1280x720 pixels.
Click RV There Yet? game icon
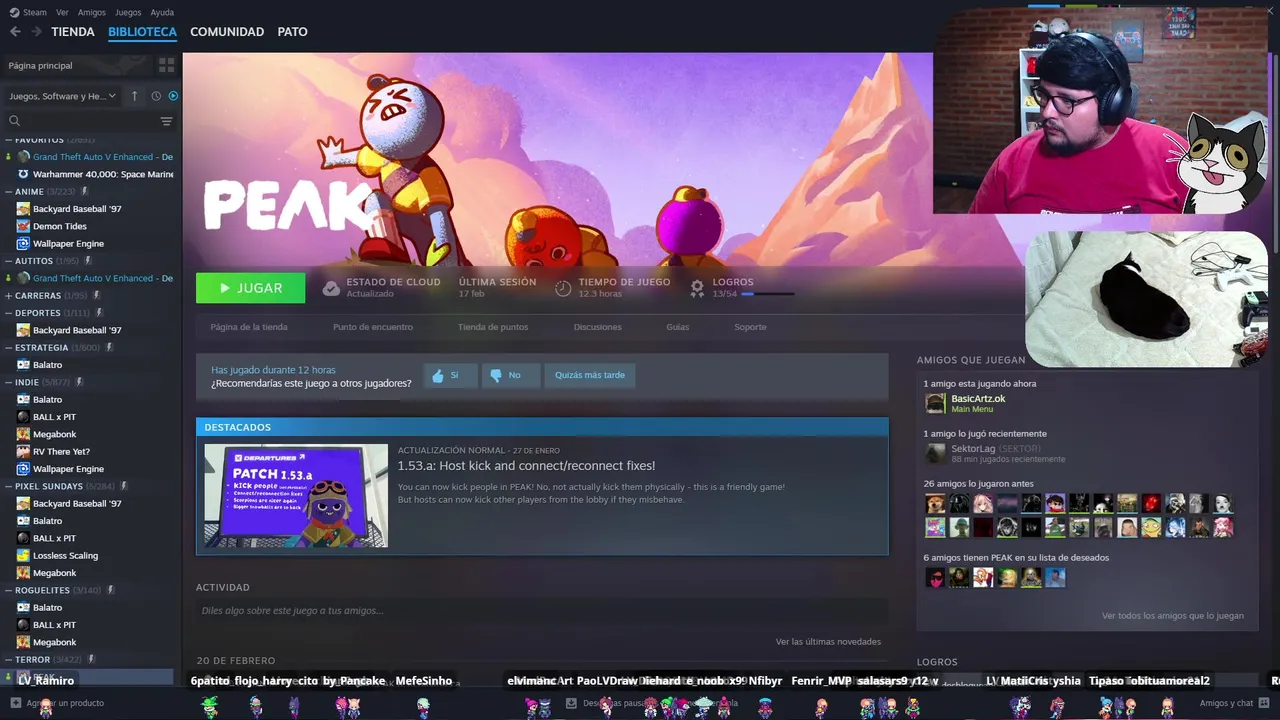[23, 451]
